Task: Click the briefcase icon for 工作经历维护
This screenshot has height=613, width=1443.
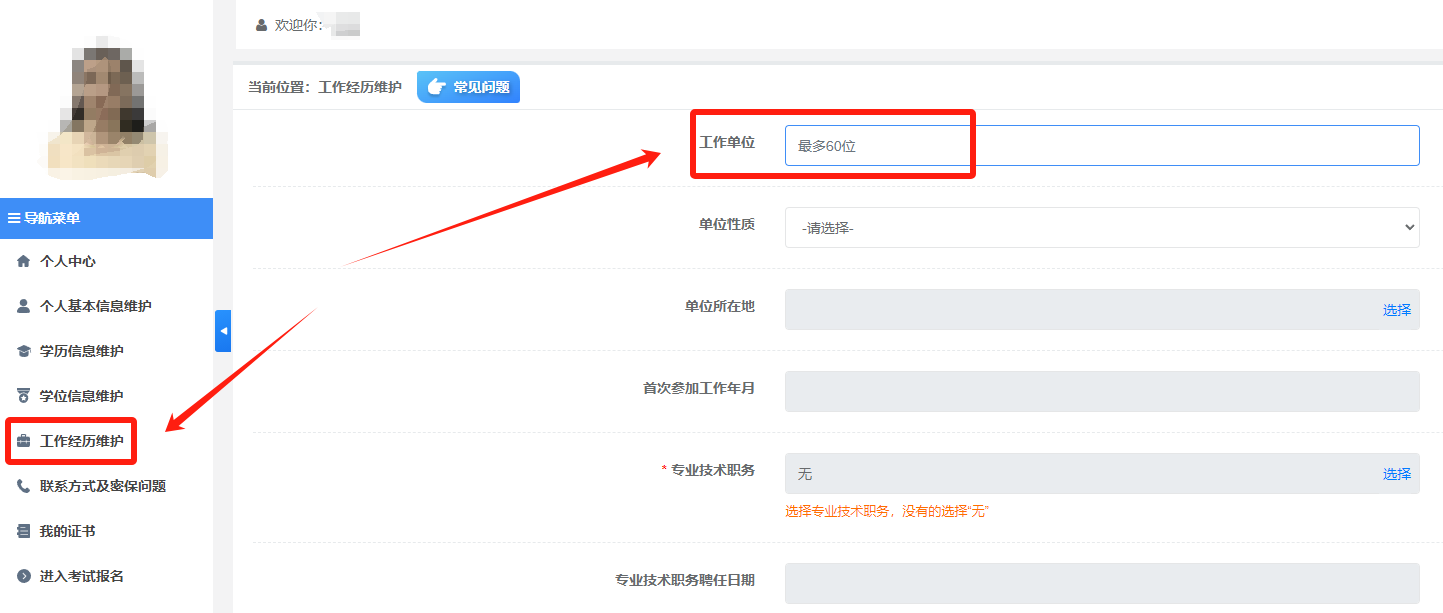Action: pyautogui.click(x=24, y=442)
